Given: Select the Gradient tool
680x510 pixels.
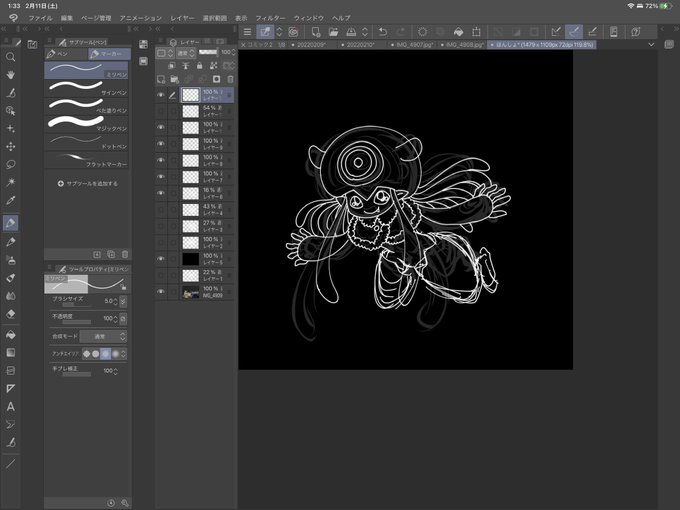Looking at the screenshot, I should (x=10, y=353).
